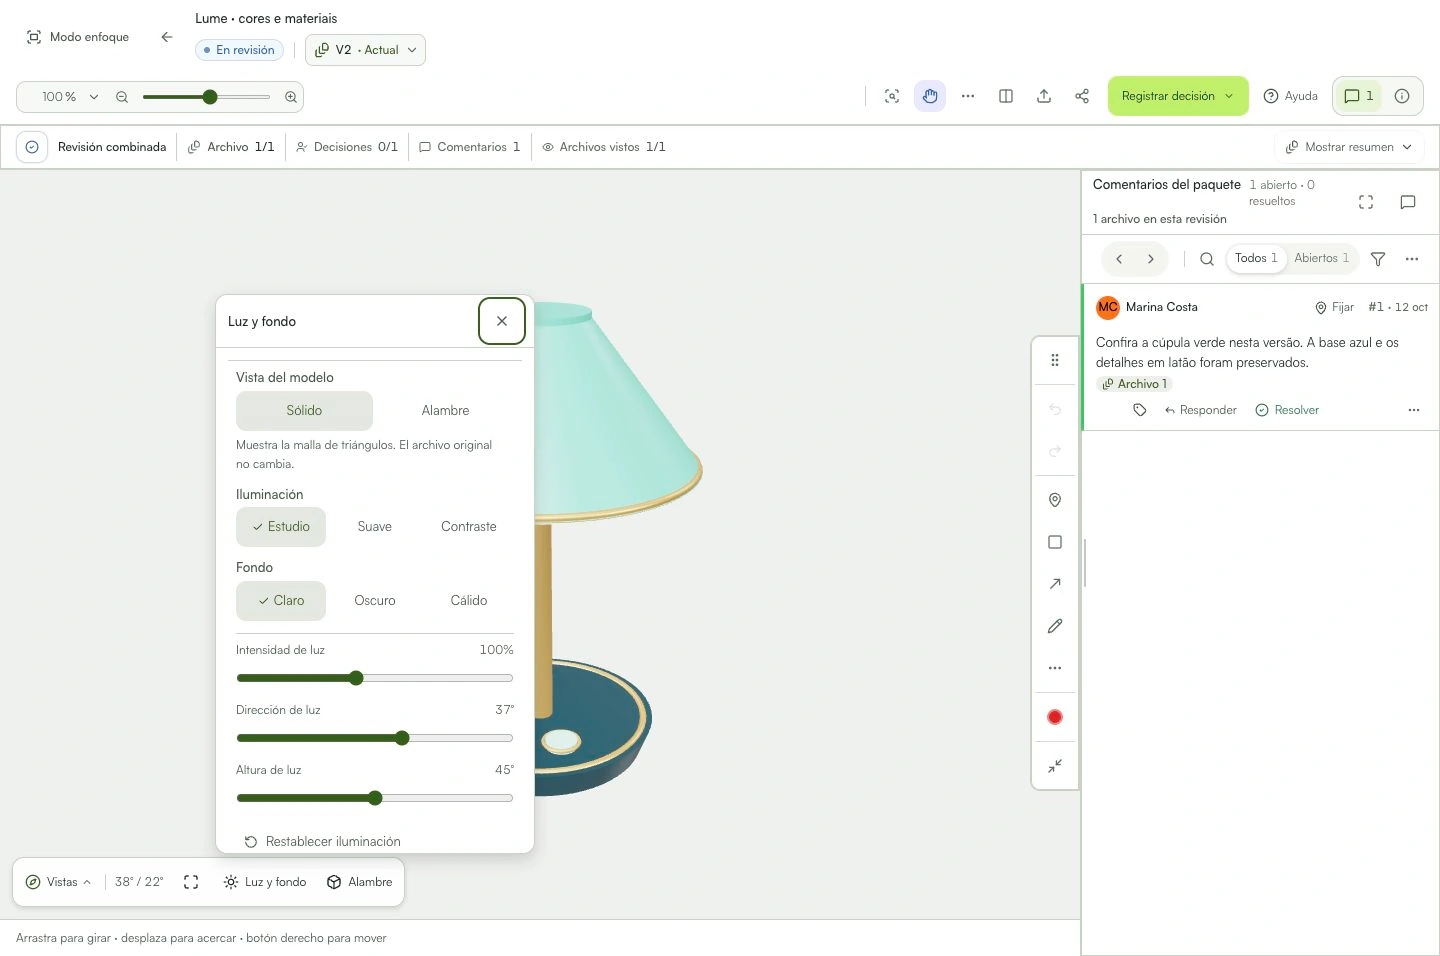Show the Abiertos comments tab

click(x=1321, y=258)
